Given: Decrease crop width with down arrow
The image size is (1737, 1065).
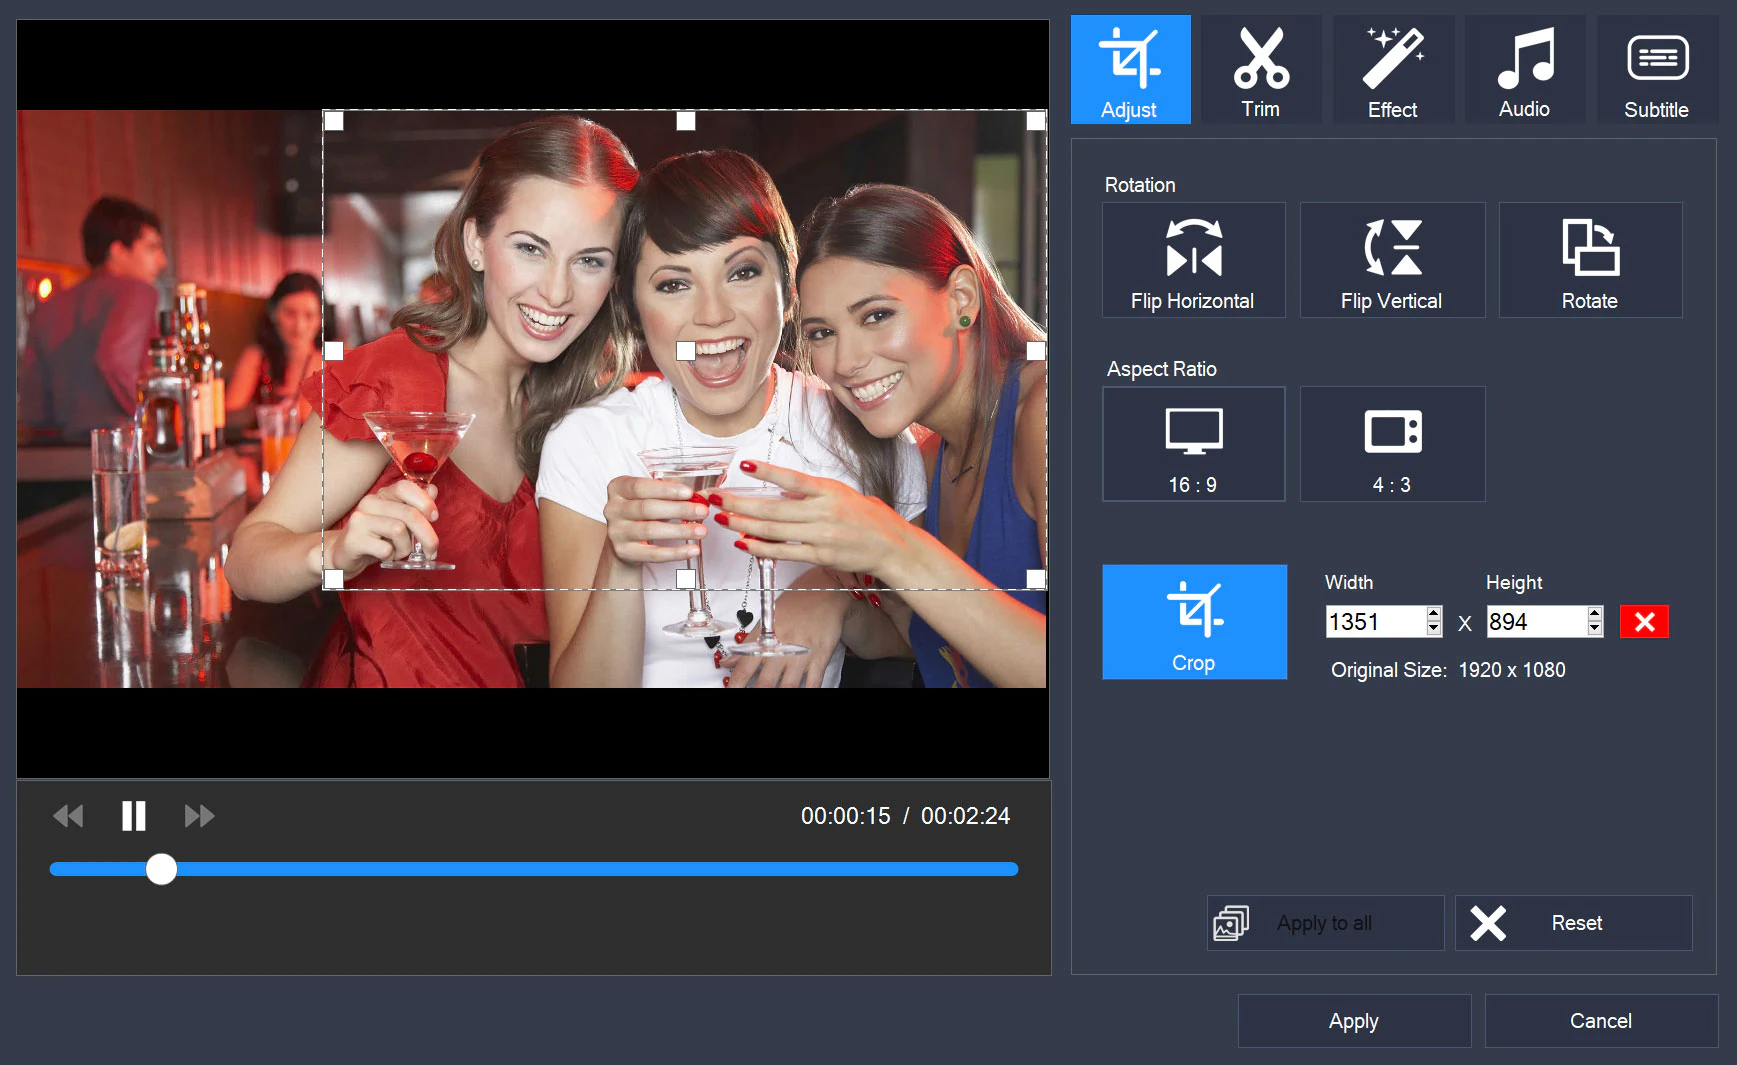Looking at the screenshot, I should pyautogui.click(x=1434, y=629).
